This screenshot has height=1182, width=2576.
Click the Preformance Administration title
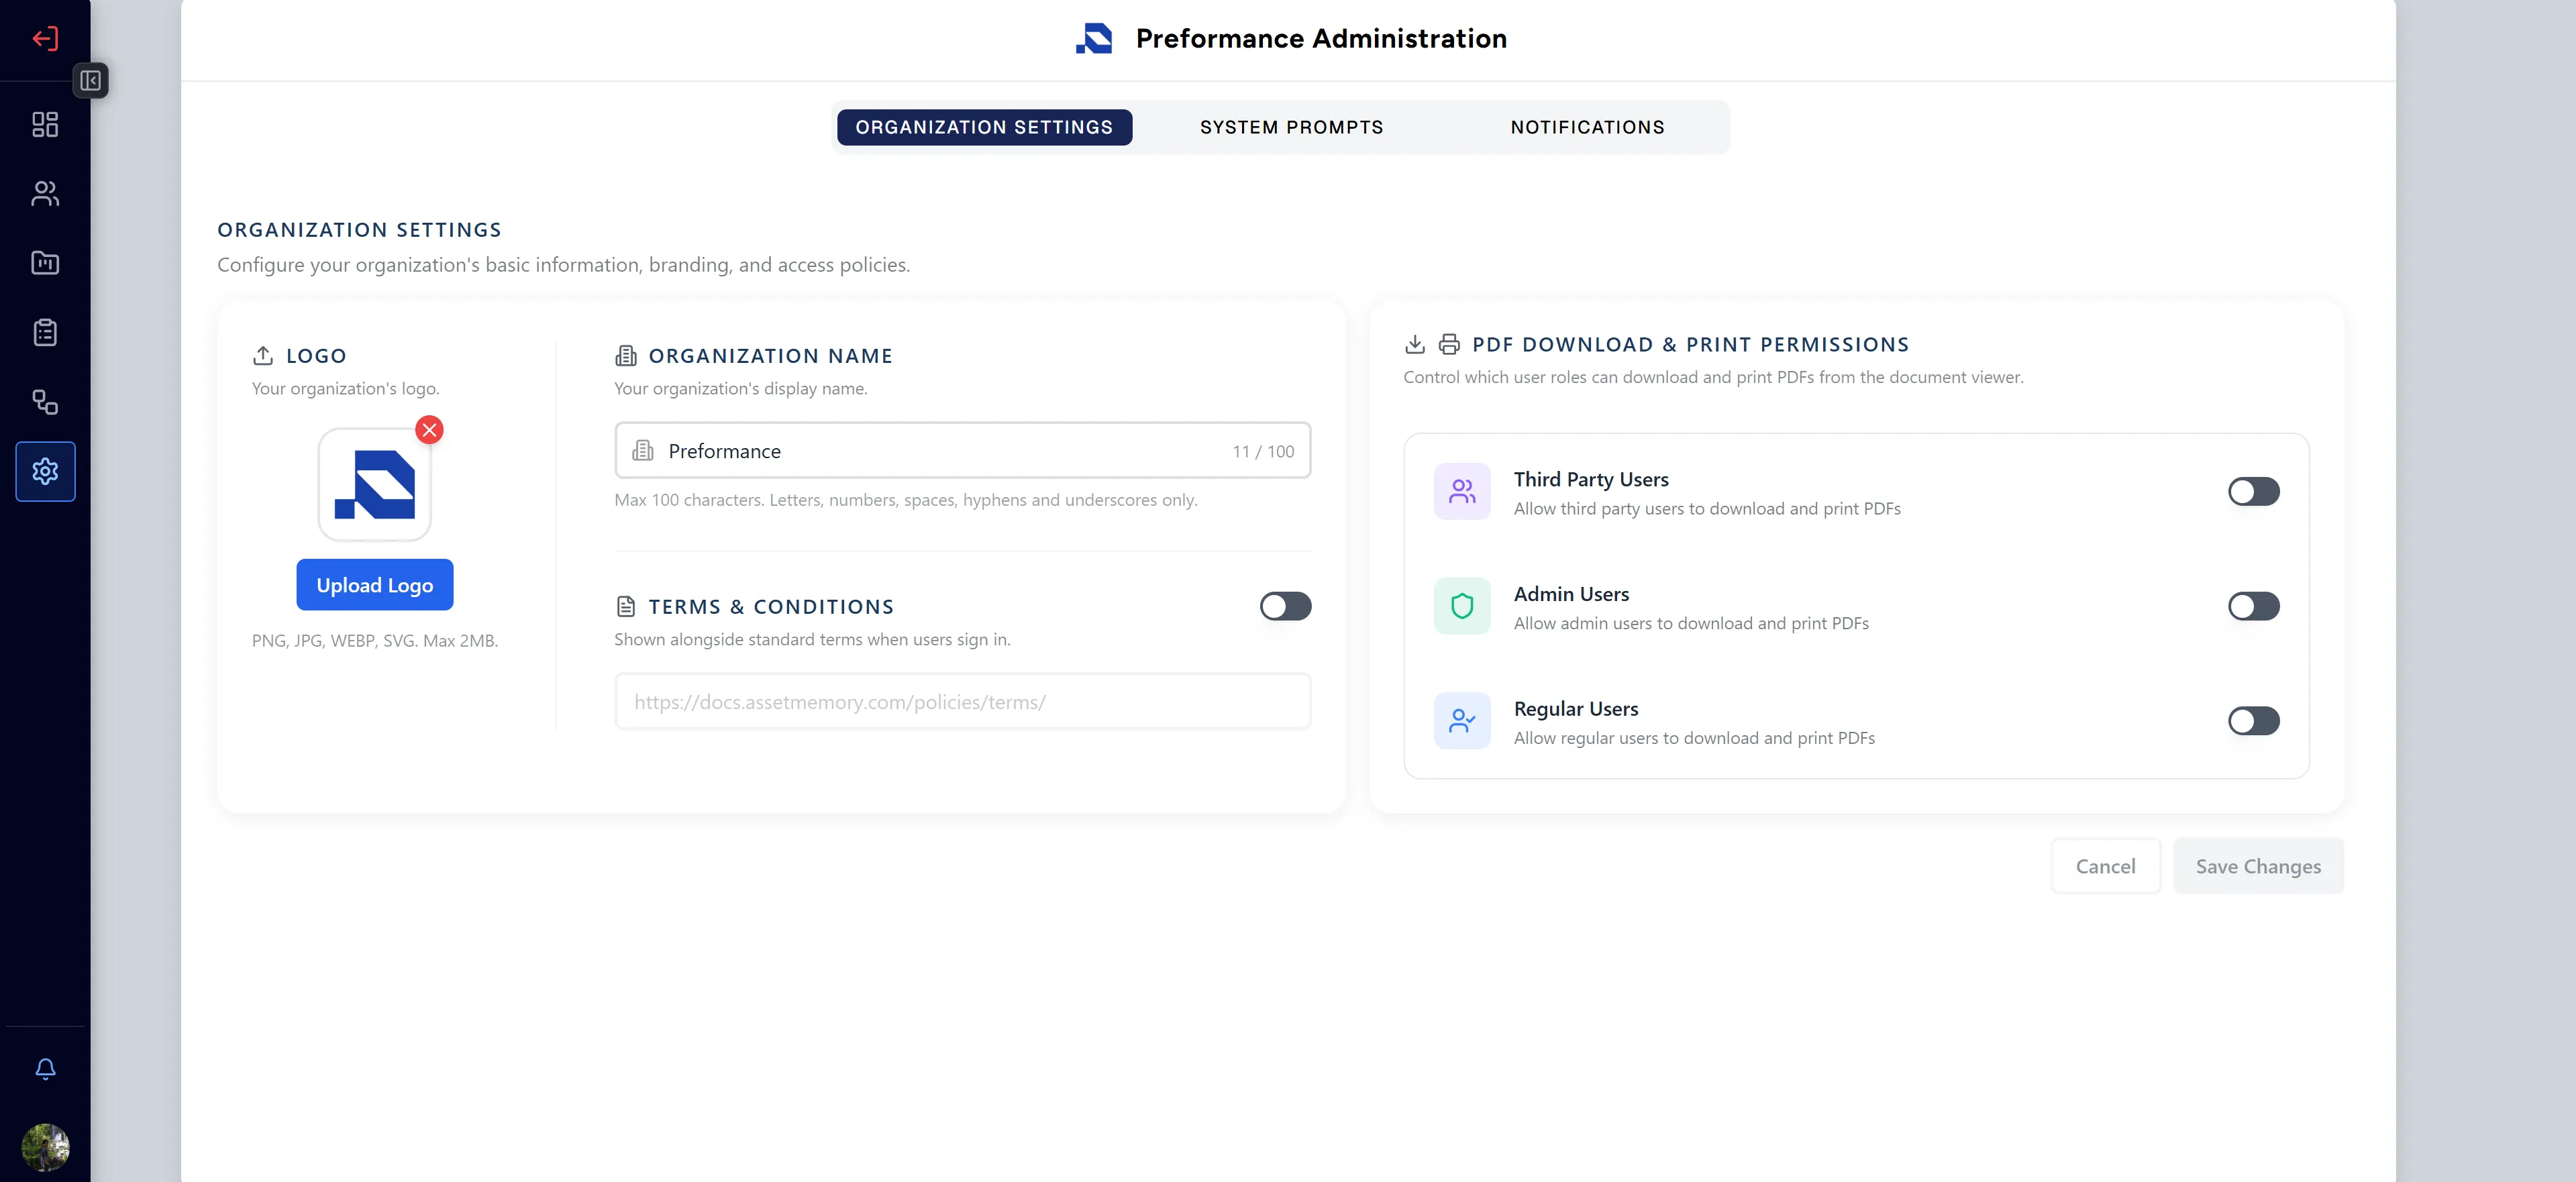[1321, 39]
